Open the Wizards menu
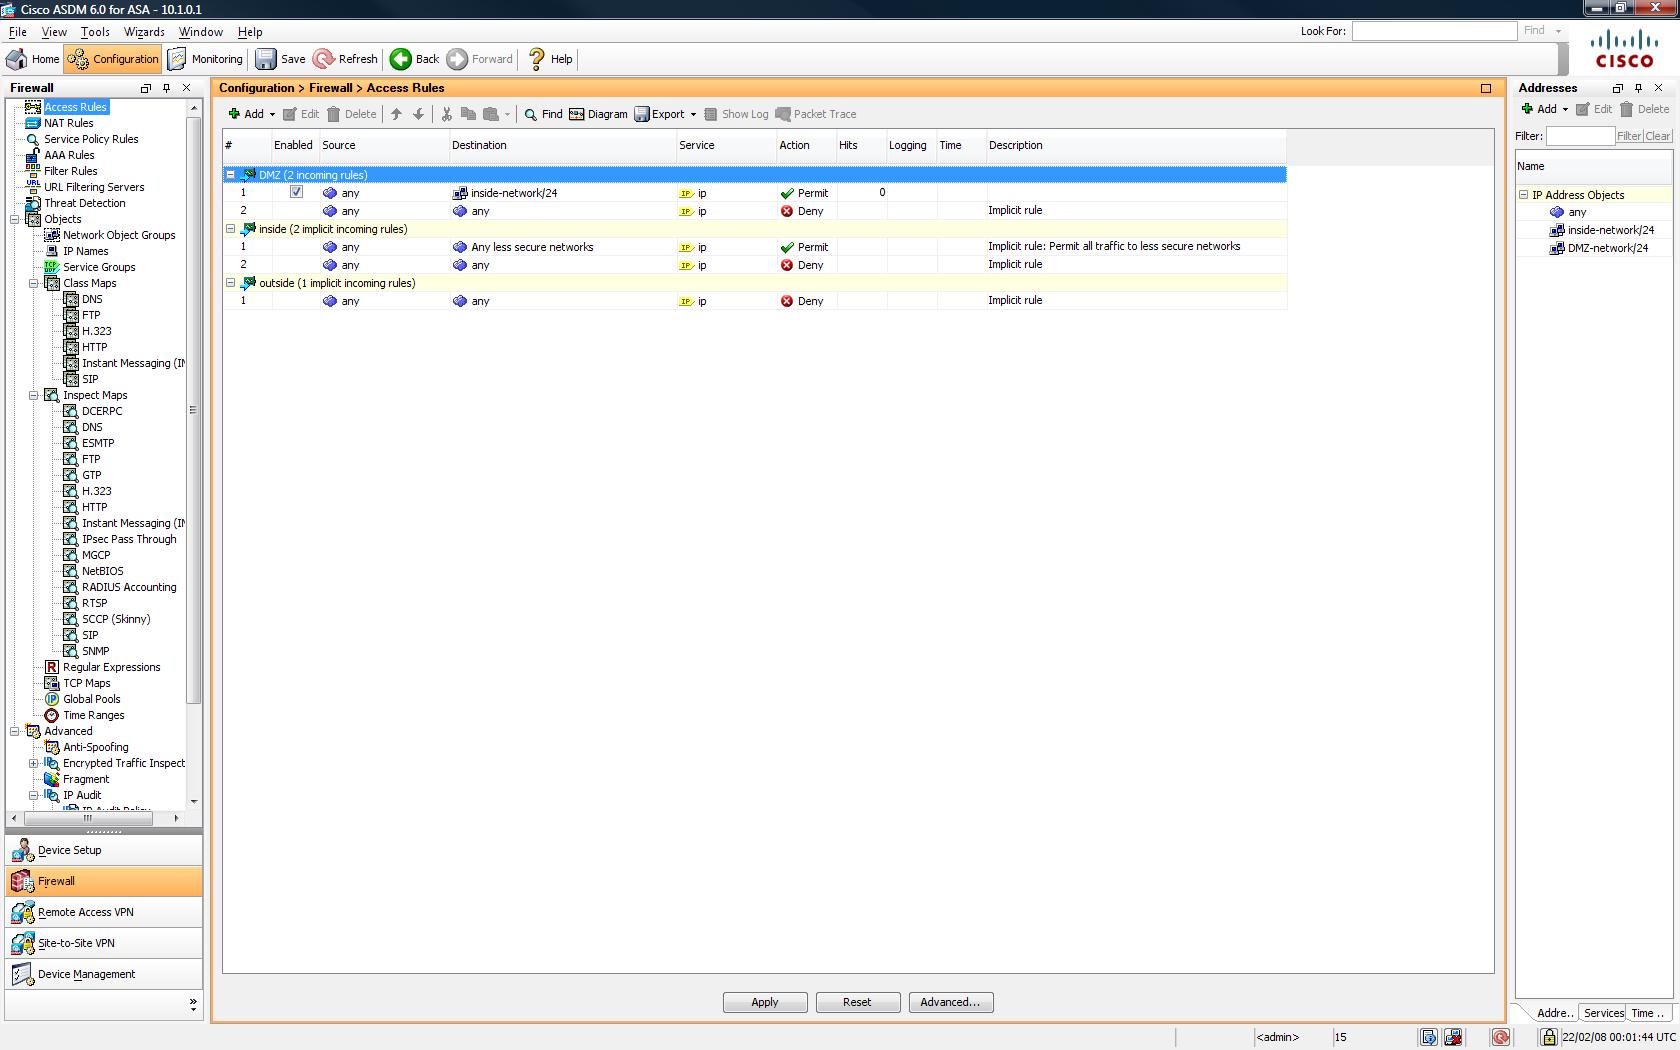Image resolution: width=1680 pixels, height=1050 pixels. tap(144, 32)
